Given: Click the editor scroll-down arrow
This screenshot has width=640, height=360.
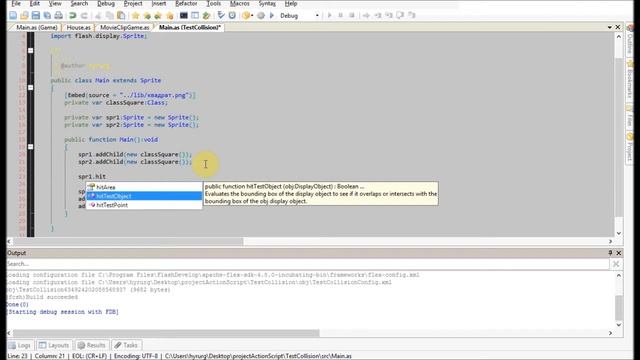Looking at the screenshot, I should (619, 233).
